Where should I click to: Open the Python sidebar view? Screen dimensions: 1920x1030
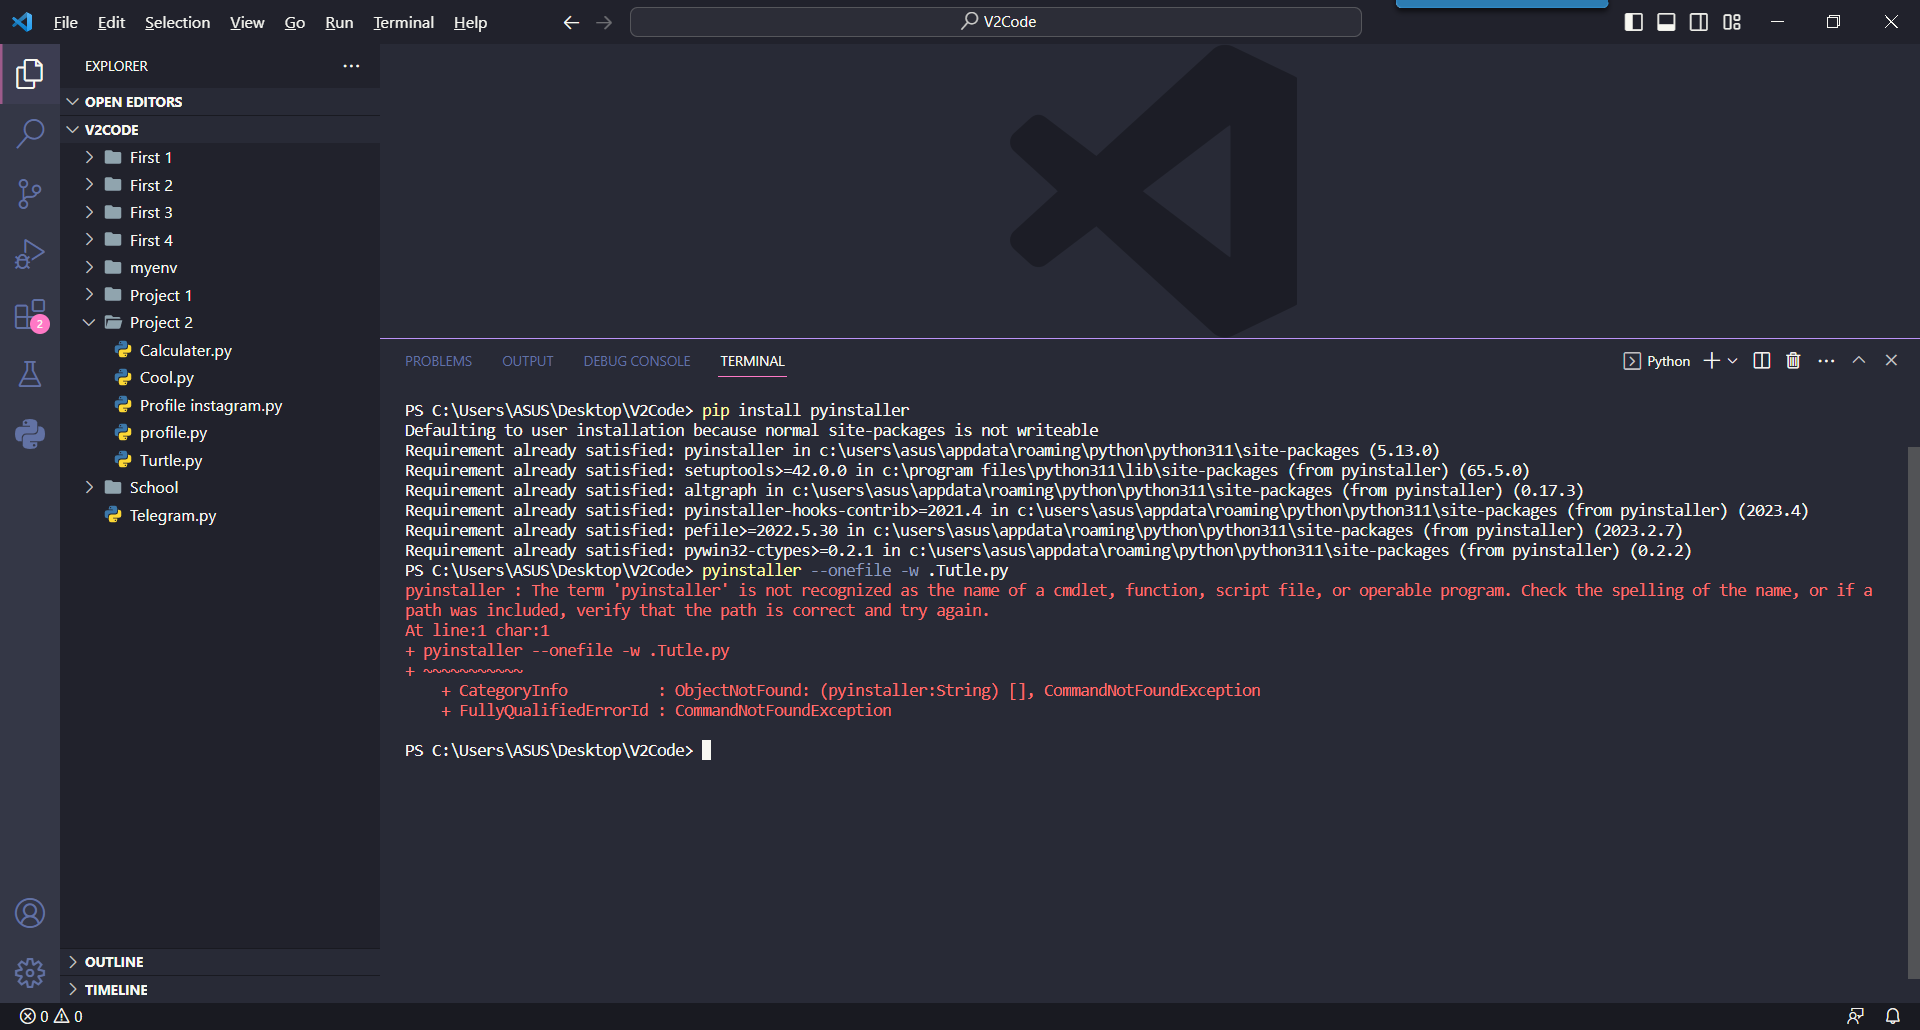tap(30, 434)
